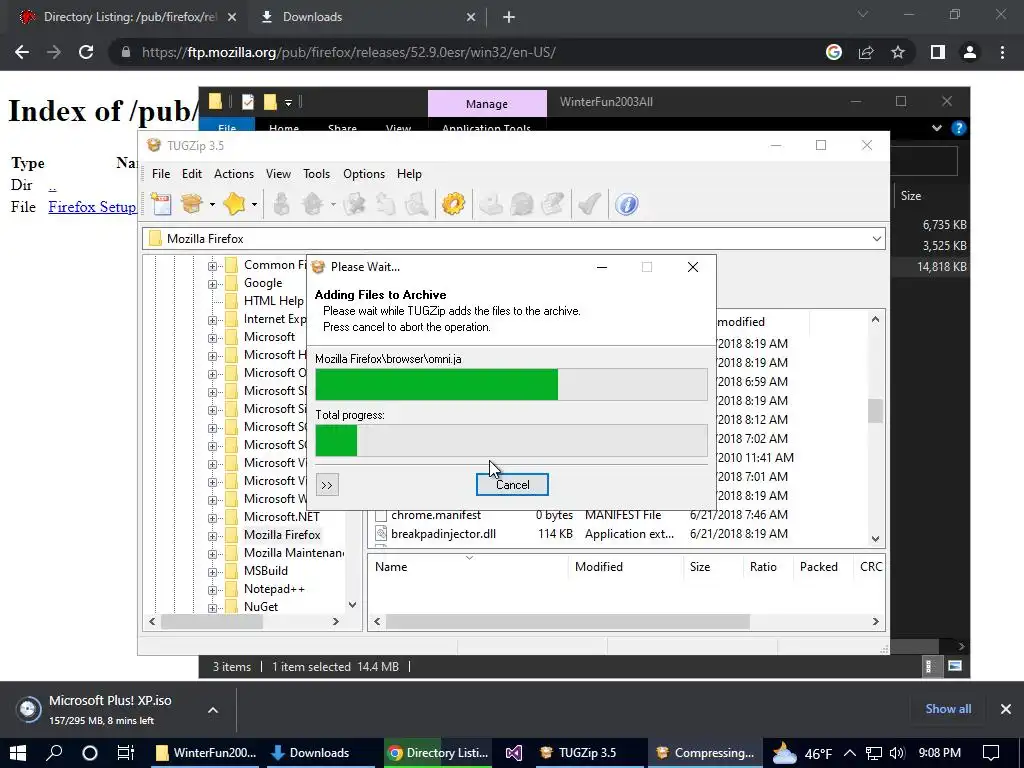
Task: Bookmark this page star icon
Action: click(898, 52)
